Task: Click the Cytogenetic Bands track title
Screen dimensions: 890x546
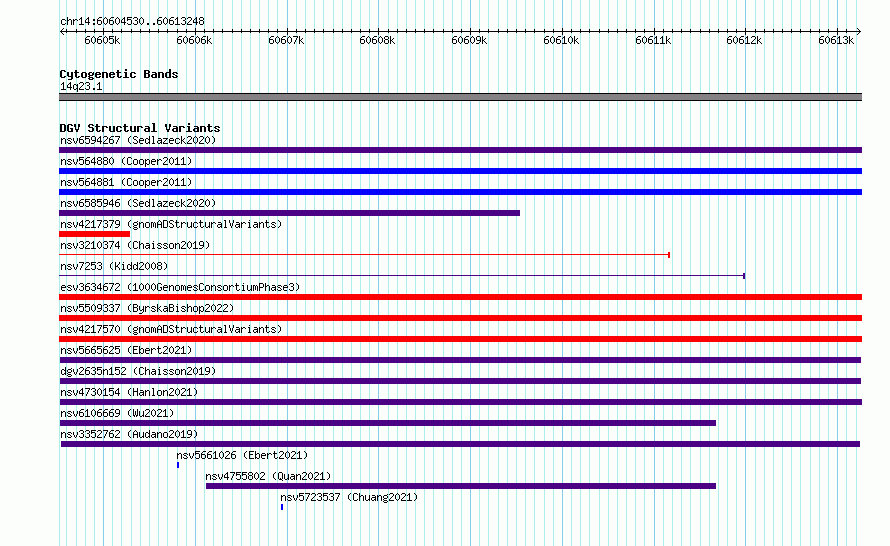Action: 119,74
